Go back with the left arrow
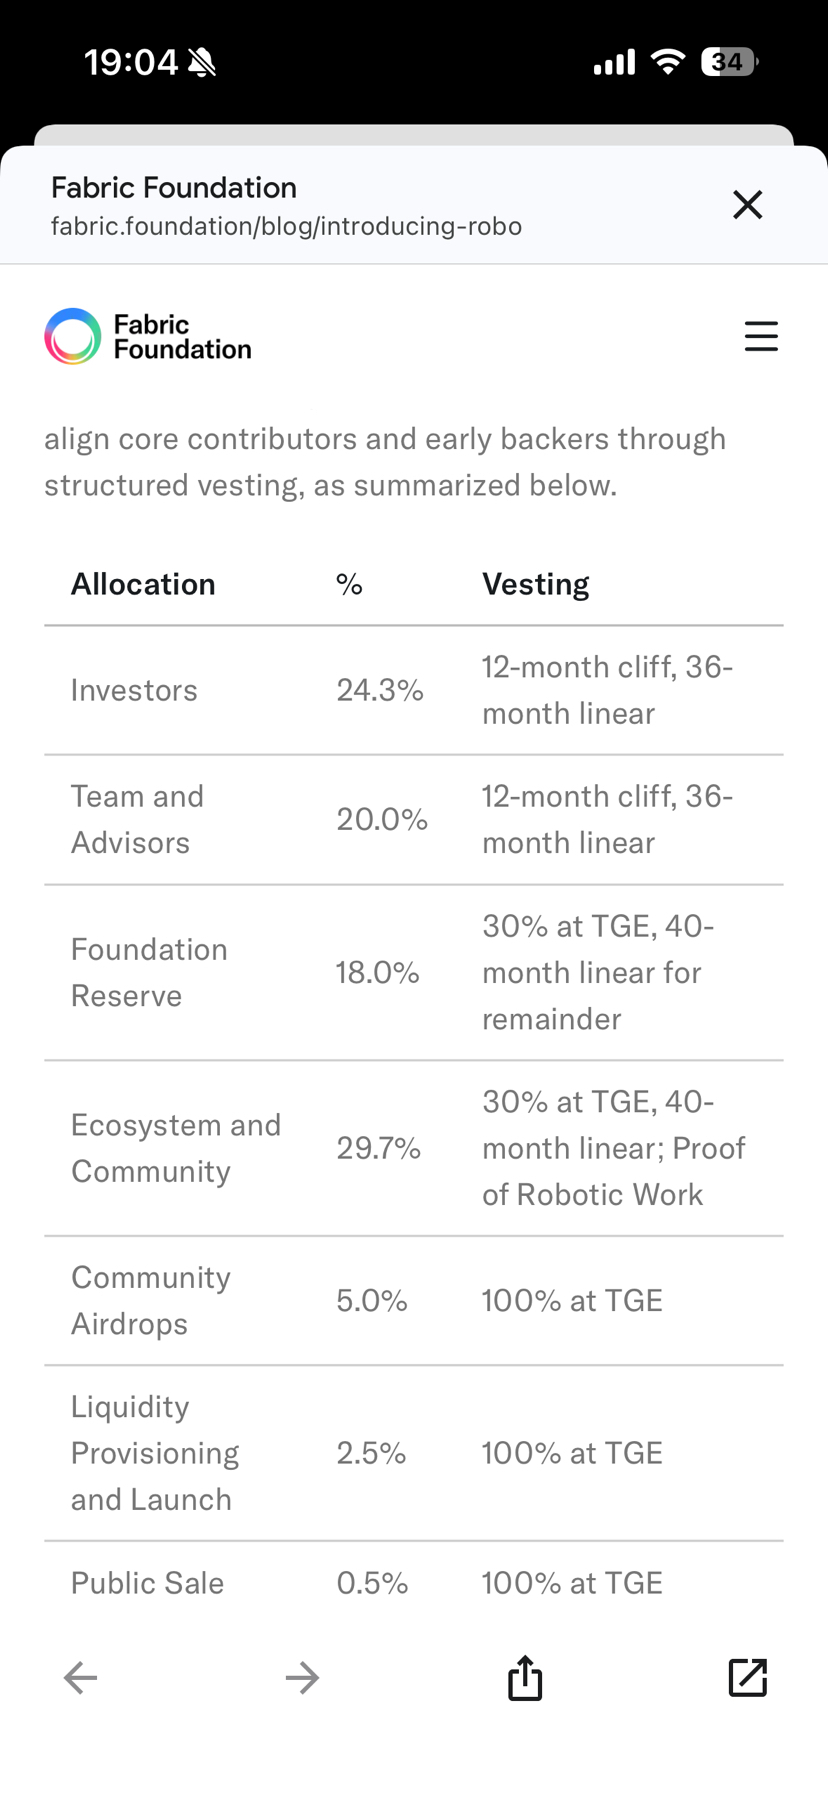 click(80, 1677)
